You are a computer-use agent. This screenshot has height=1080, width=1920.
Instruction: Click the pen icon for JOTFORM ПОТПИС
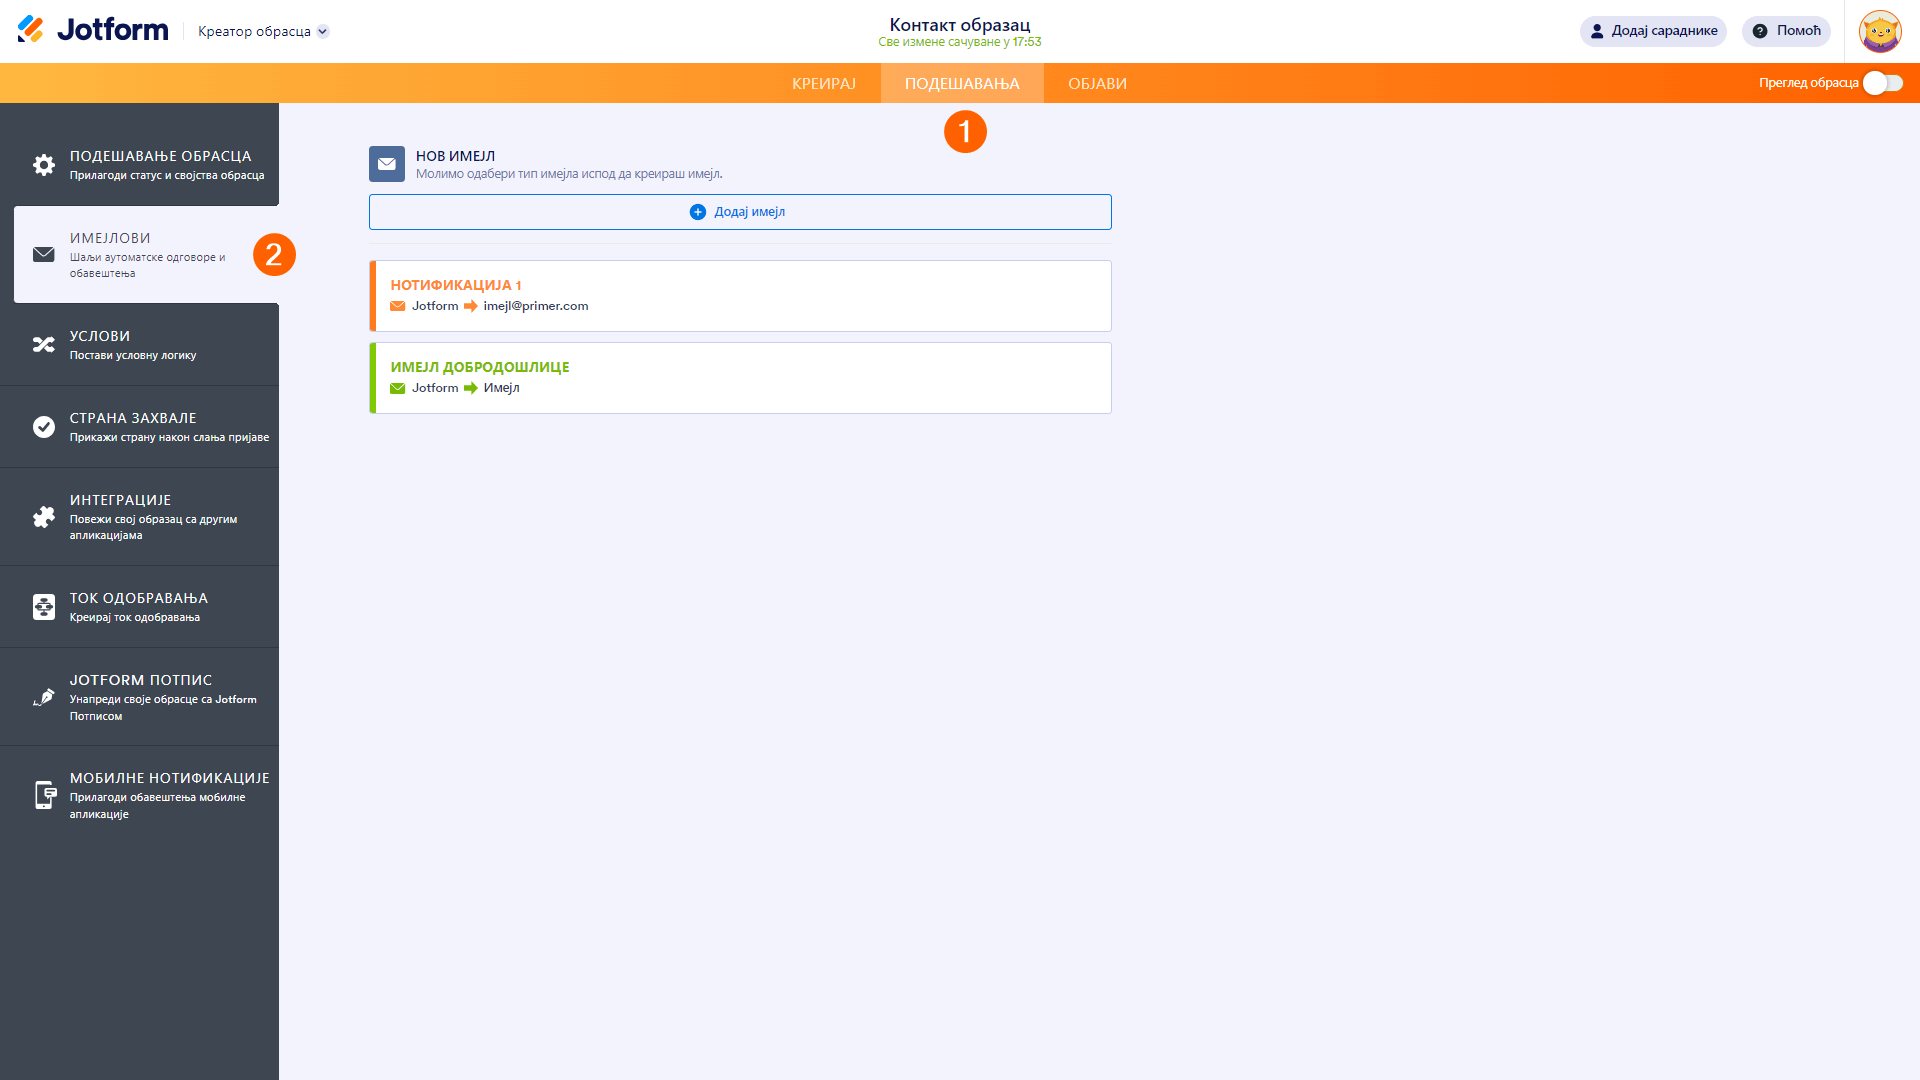click(x=44, y=697)
